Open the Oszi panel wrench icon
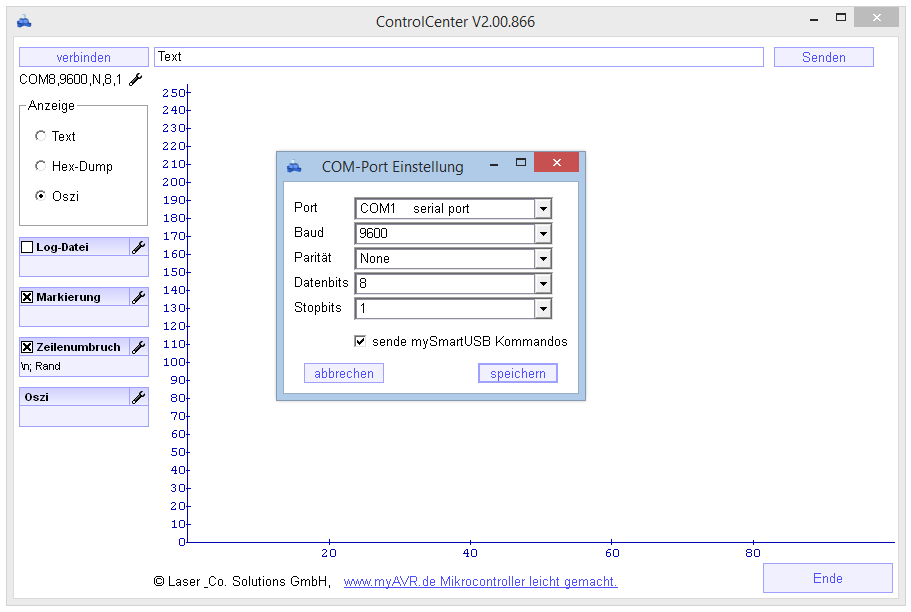 [x=138, y=397]
